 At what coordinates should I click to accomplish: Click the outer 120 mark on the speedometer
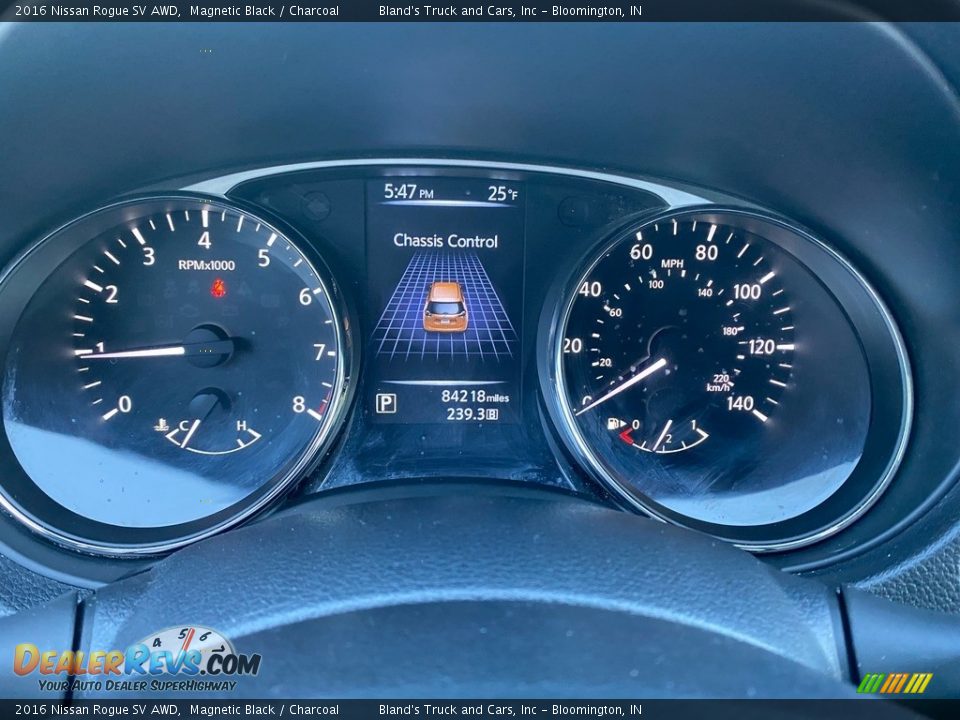(762, 347)
